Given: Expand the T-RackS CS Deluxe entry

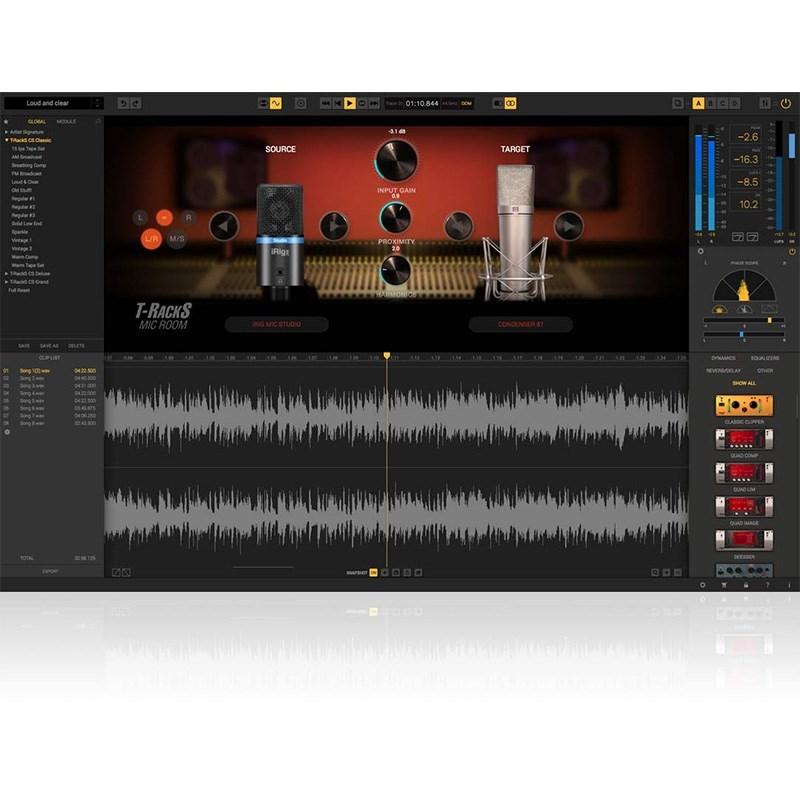Looking at the screenshot, I should (8, 275).
